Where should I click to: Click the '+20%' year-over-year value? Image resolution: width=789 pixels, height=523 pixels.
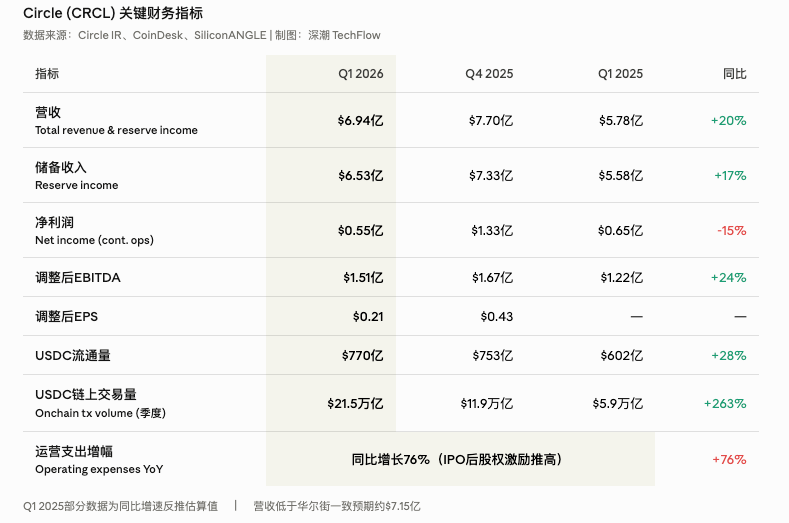coord(728,121)
